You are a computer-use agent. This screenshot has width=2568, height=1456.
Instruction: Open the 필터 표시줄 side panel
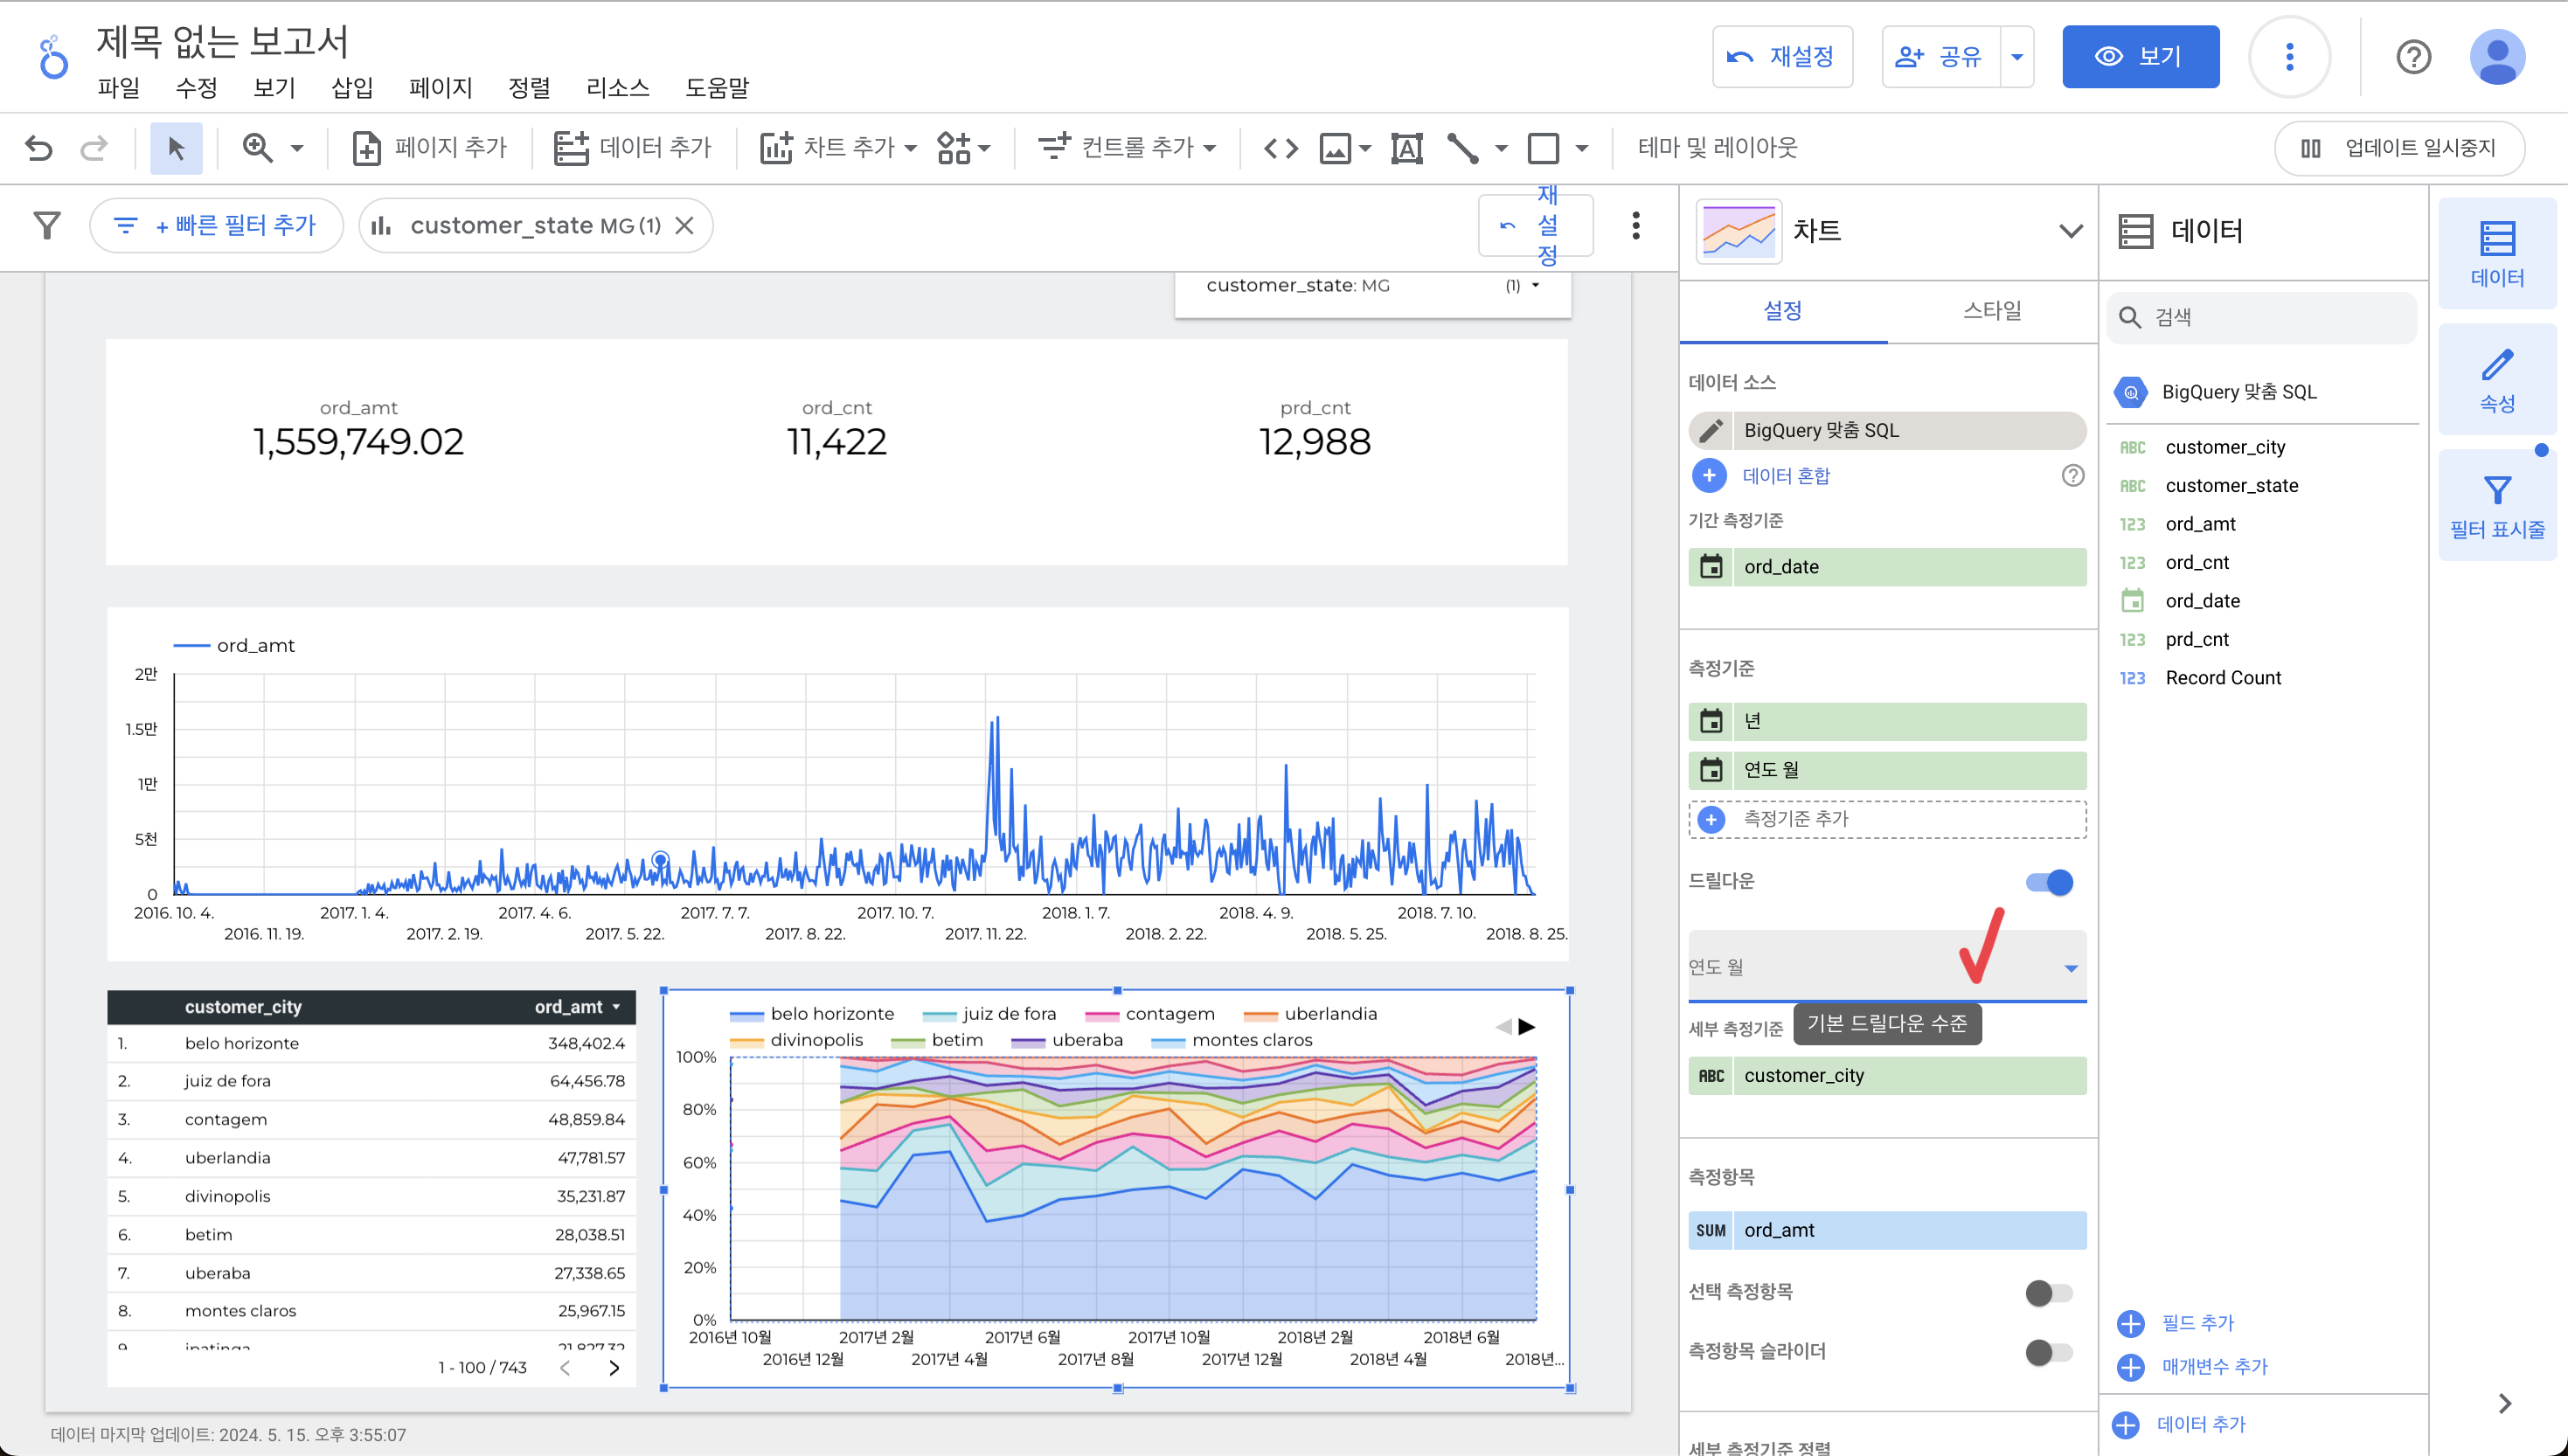pos(2496,506)
